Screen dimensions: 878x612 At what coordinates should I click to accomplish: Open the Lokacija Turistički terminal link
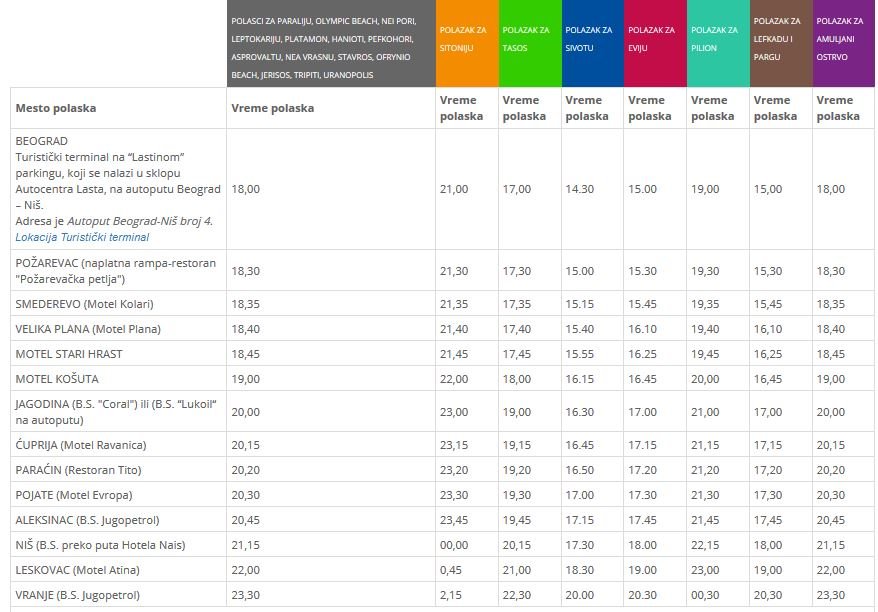pos(82,237)
